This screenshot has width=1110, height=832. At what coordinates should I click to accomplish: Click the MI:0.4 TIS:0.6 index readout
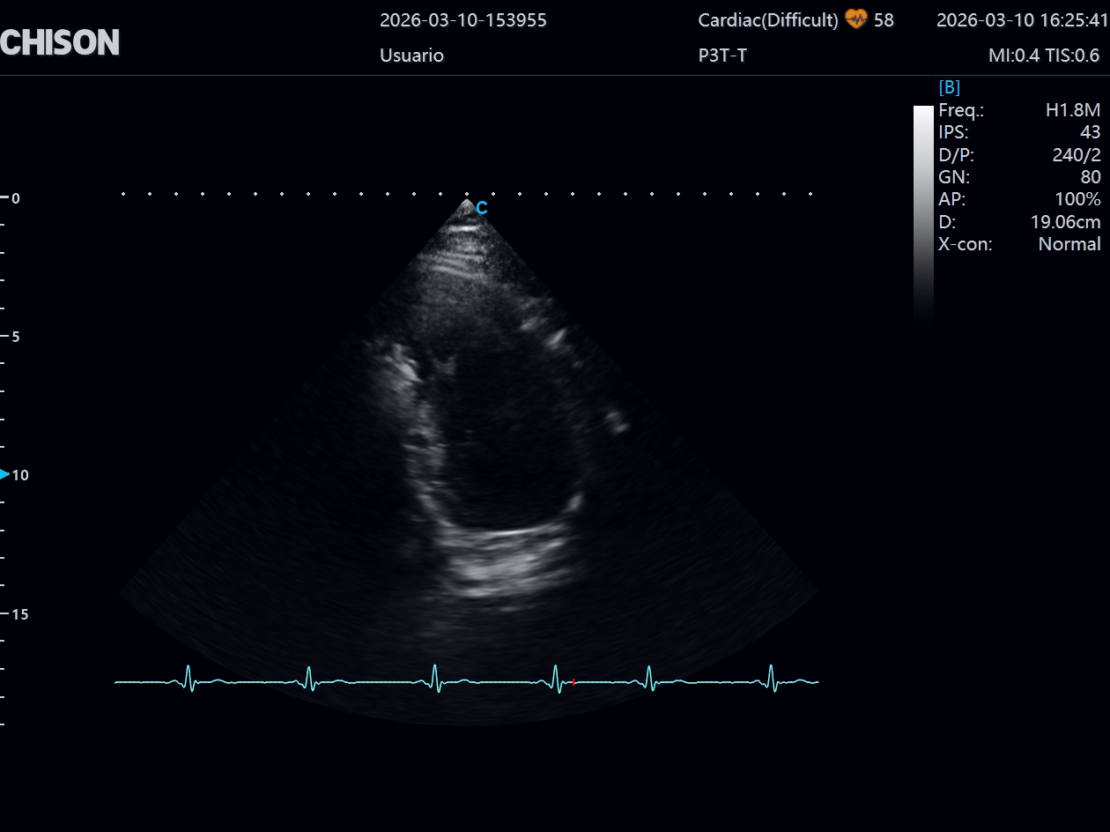click(x=1043, y=56)
